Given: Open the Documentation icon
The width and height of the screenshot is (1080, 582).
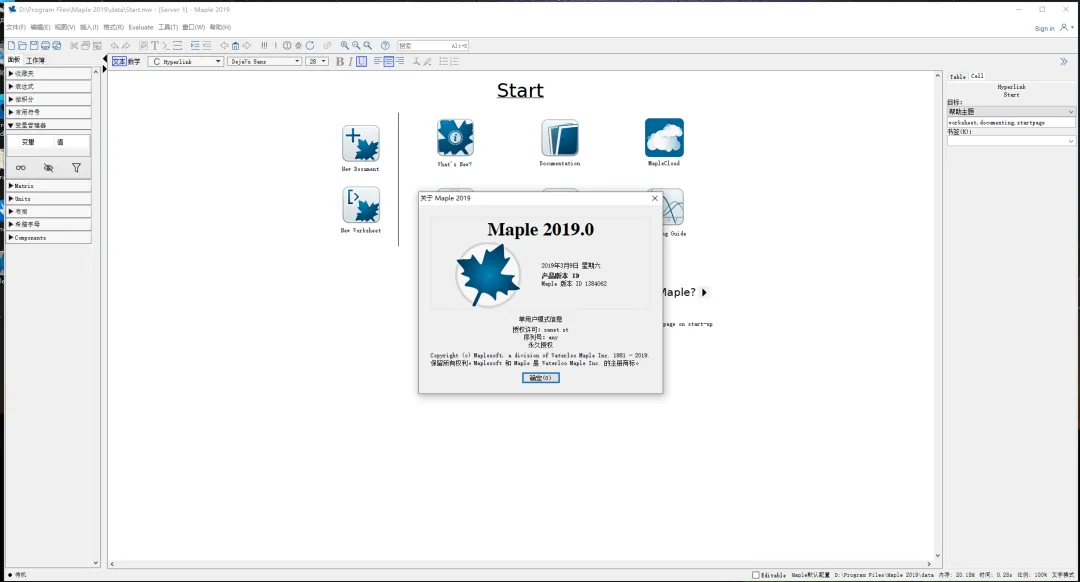Looking at the screenshot, I should pyautogui.click(x=560, y=138).
